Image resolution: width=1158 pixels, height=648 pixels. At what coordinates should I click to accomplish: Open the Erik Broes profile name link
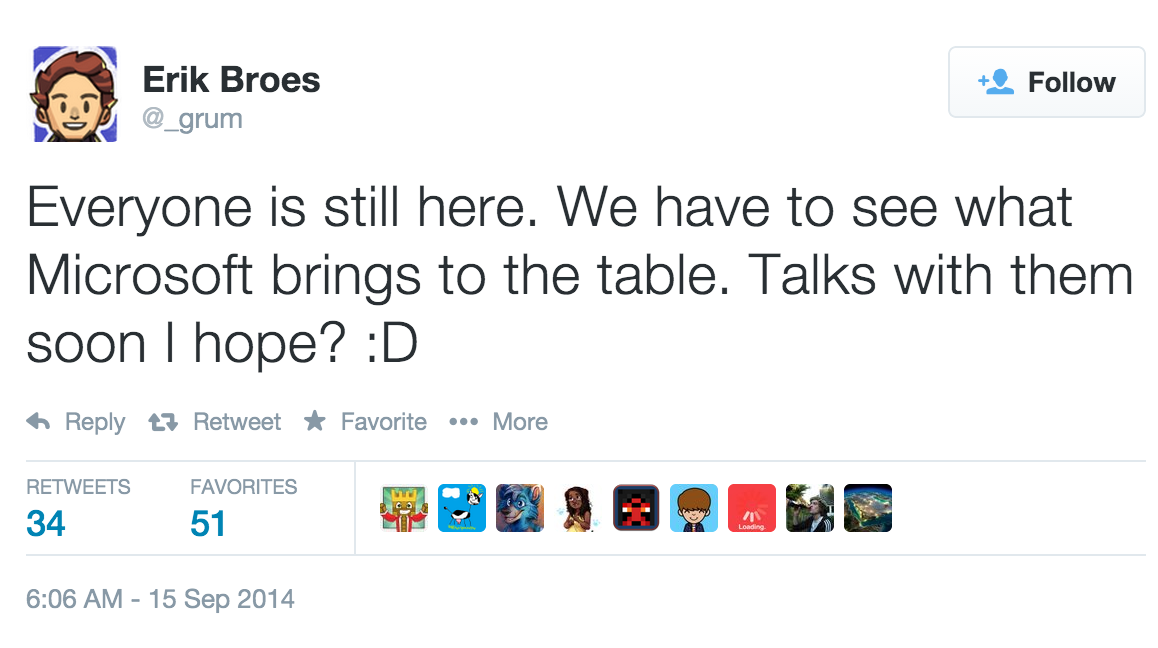point(231,80)
